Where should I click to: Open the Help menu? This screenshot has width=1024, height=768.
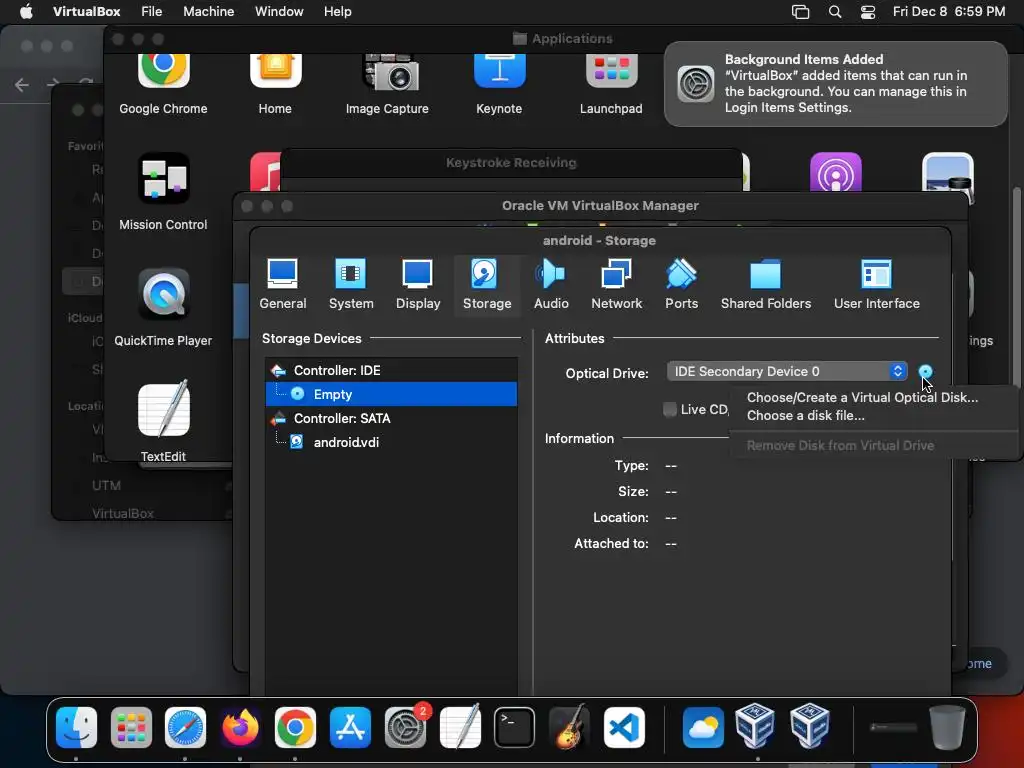pos(338,11)
